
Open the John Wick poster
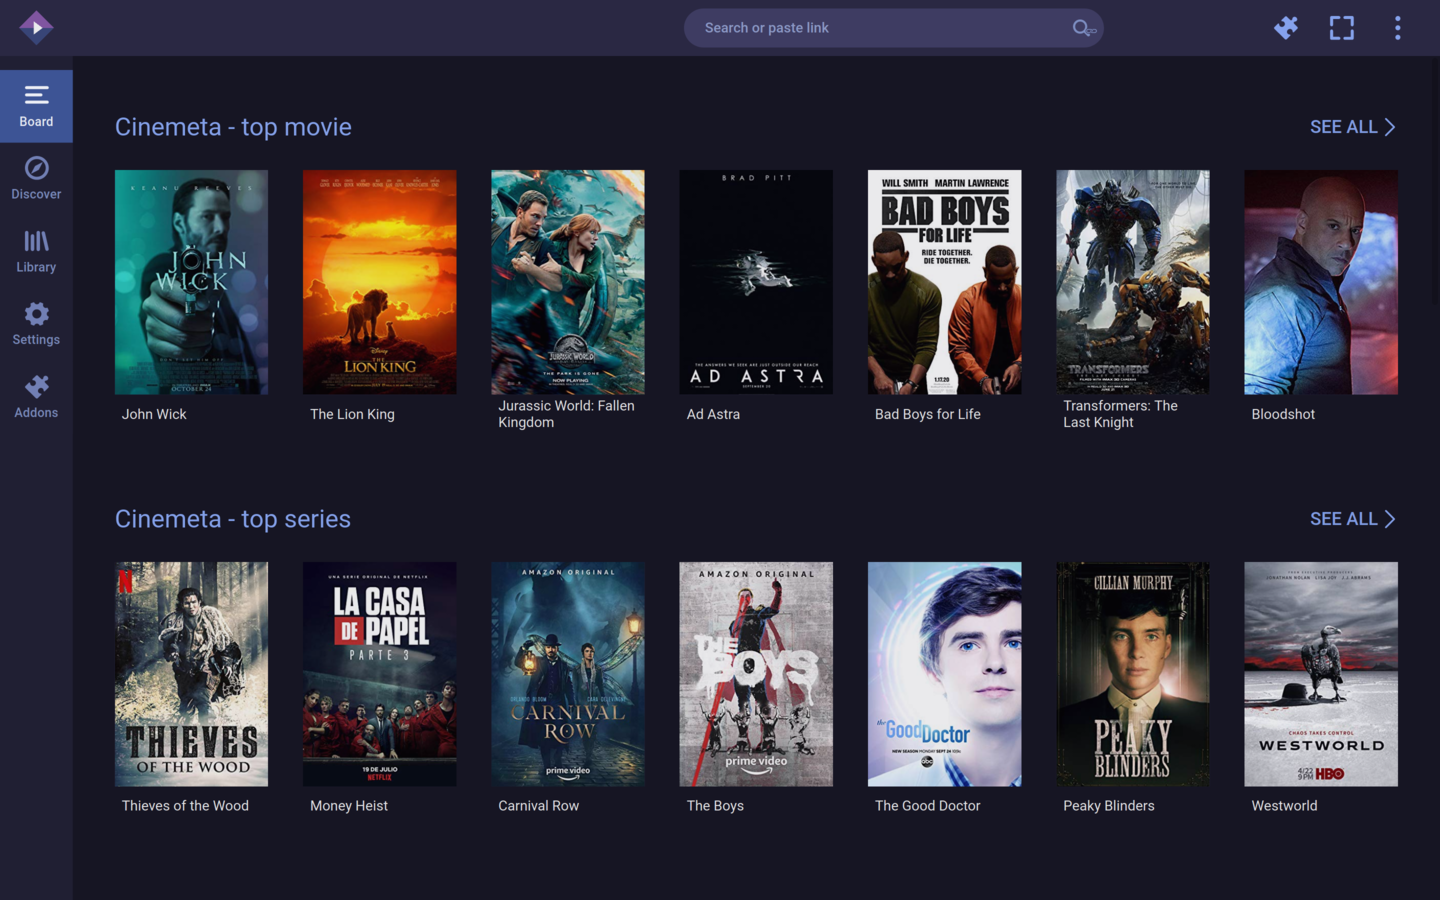pyautogui.click(x=191, y=282)
